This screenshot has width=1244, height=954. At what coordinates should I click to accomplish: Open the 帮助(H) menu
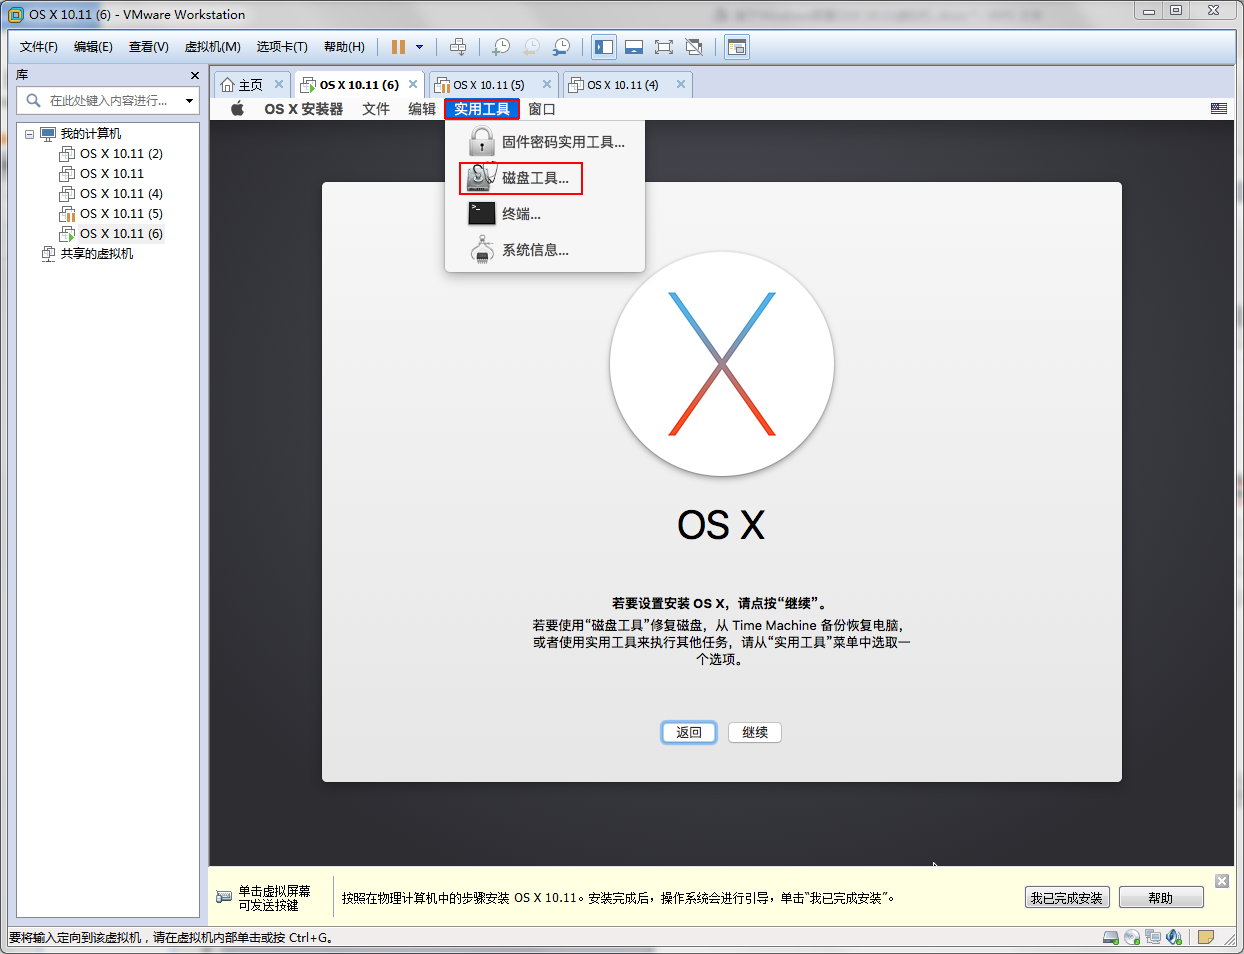344,47
